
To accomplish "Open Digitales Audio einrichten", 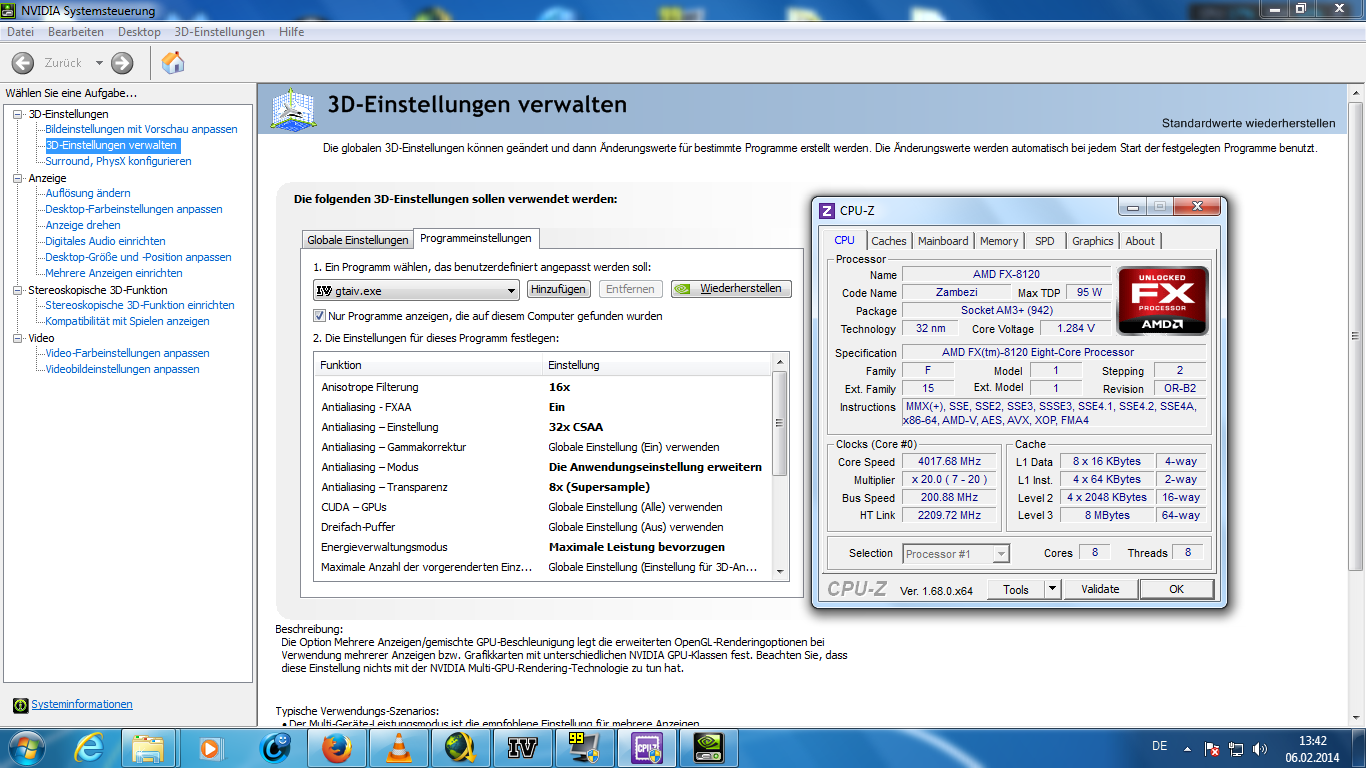I will coord(105,241).
